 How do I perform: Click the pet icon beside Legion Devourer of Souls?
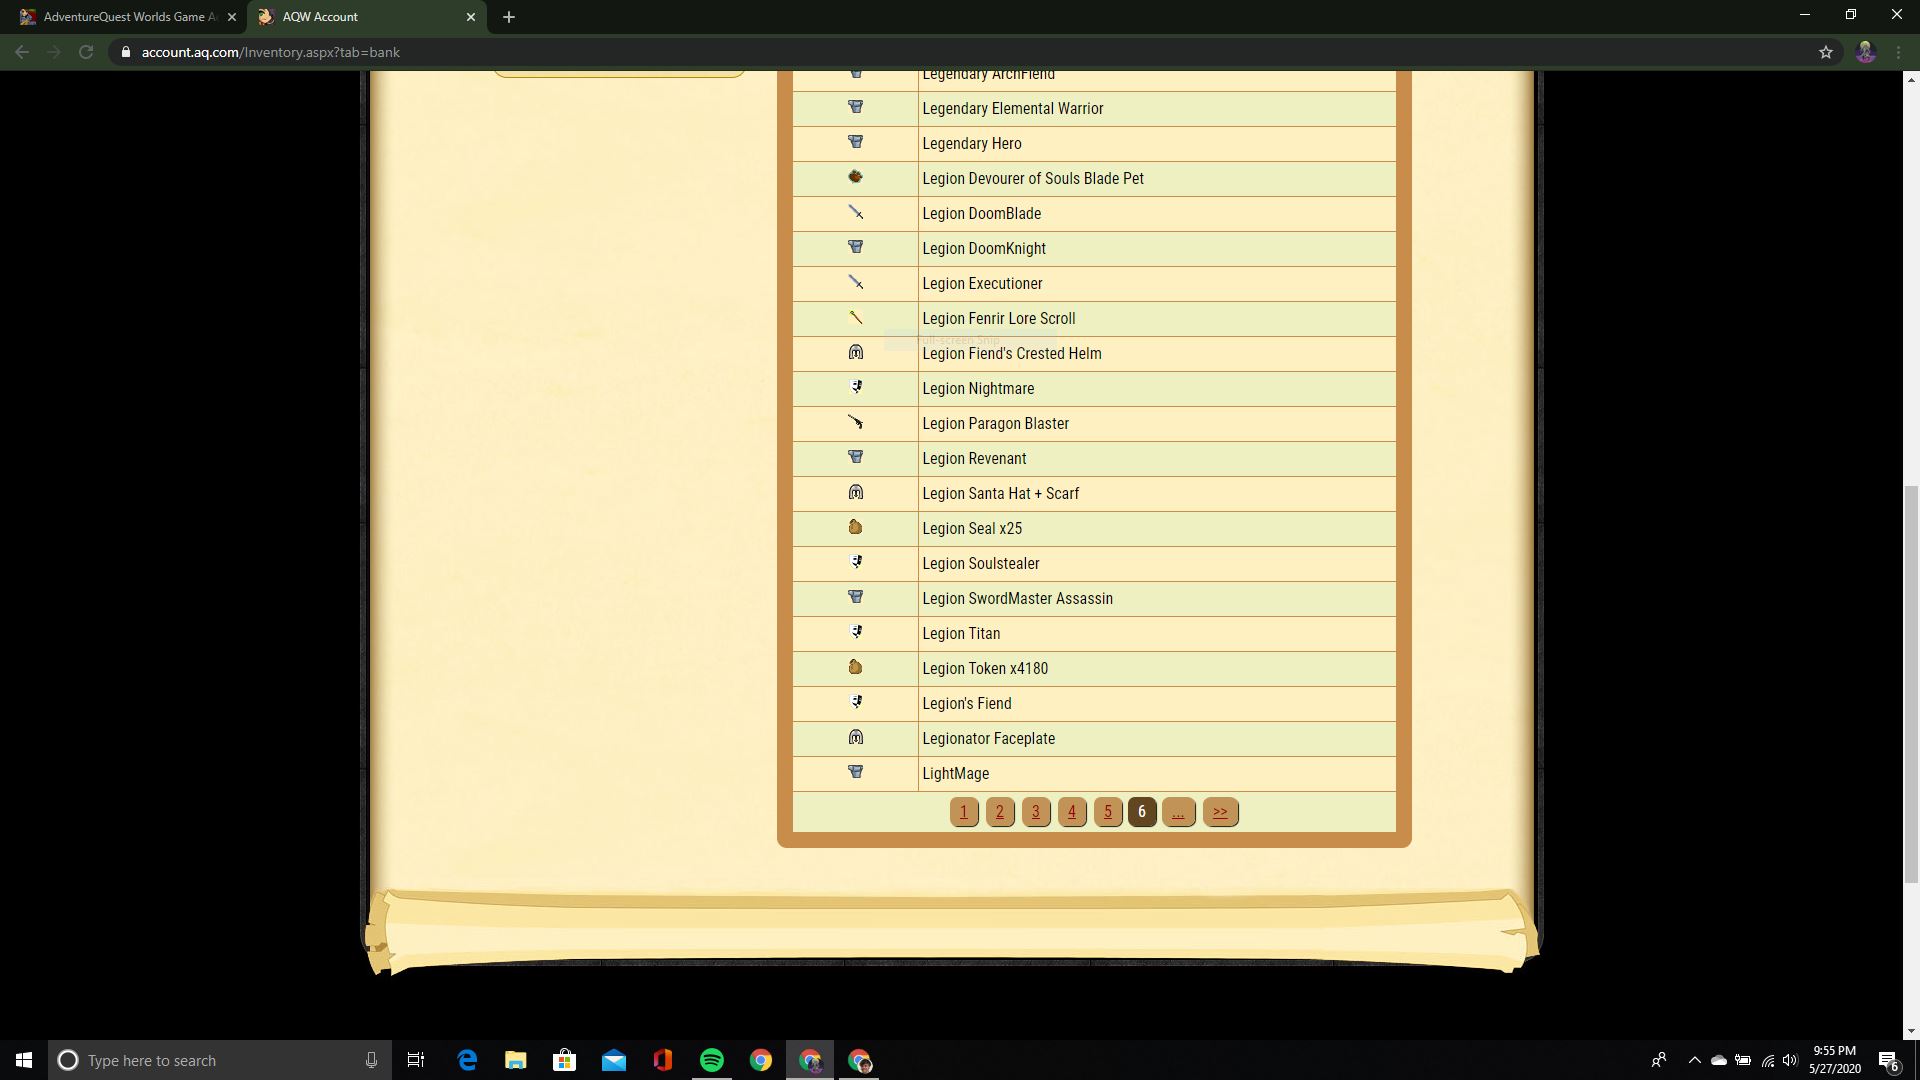[x=855, y=177]
